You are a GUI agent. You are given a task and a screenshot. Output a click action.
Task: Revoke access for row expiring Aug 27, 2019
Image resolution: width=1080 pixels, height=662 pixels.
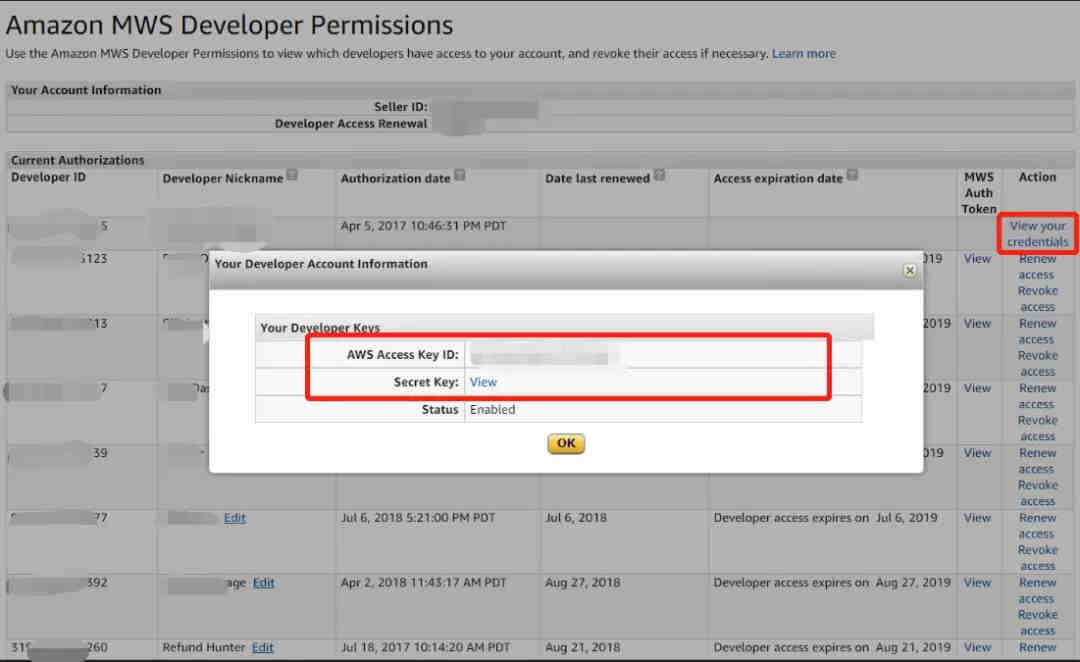[x=1037, y=623]
